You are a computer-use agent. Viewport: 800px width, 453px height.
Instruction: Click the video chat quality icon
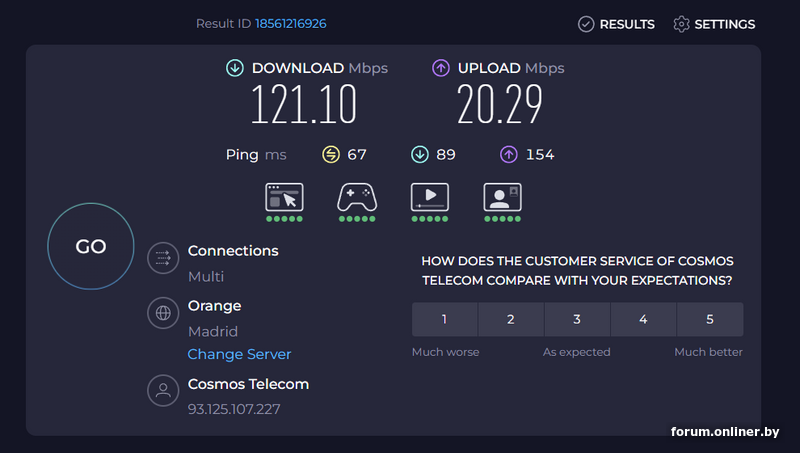(x=502, y=197)
